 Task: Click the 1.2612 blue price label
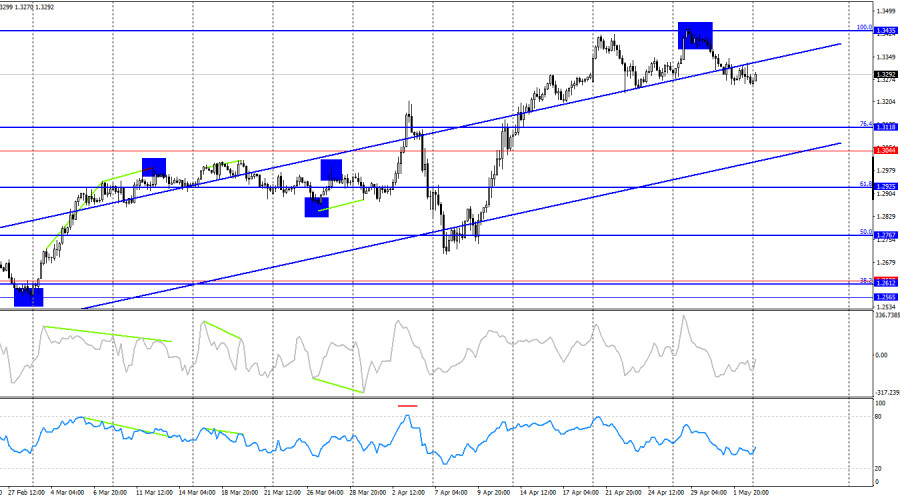tap(886, 284)
